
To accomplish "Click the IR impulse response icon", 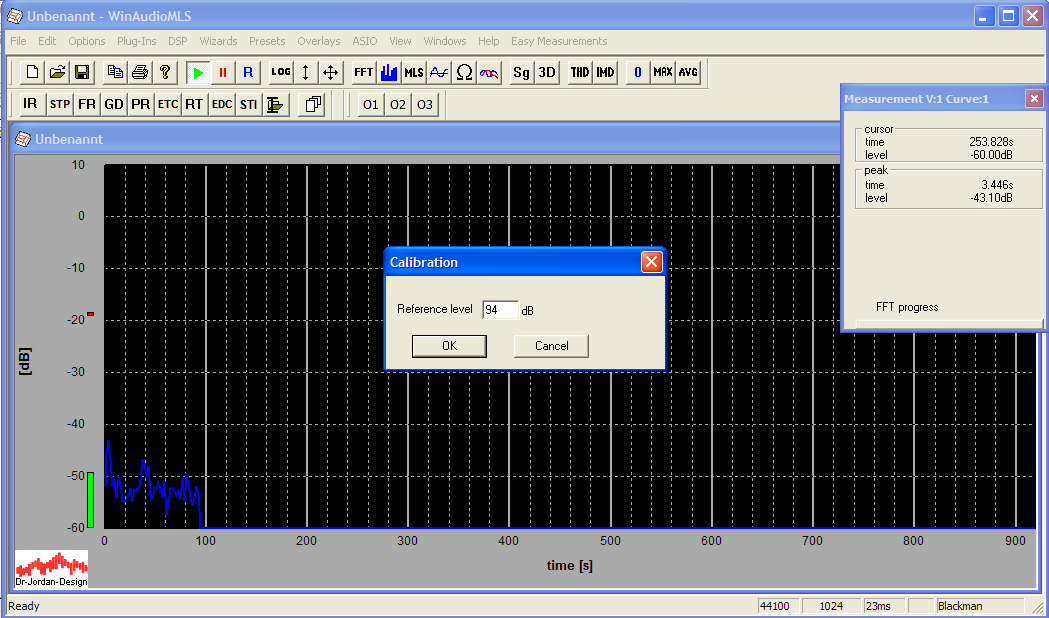I will (30, 104).
